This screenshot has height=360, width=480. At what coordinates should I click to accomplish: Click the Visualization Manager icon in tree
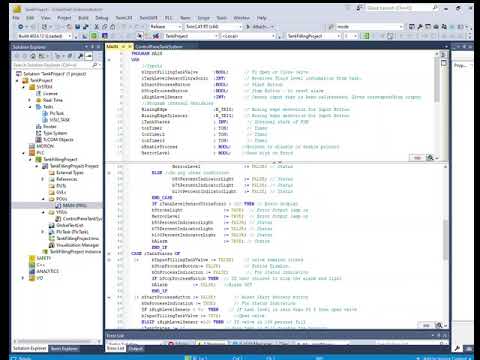52,245
